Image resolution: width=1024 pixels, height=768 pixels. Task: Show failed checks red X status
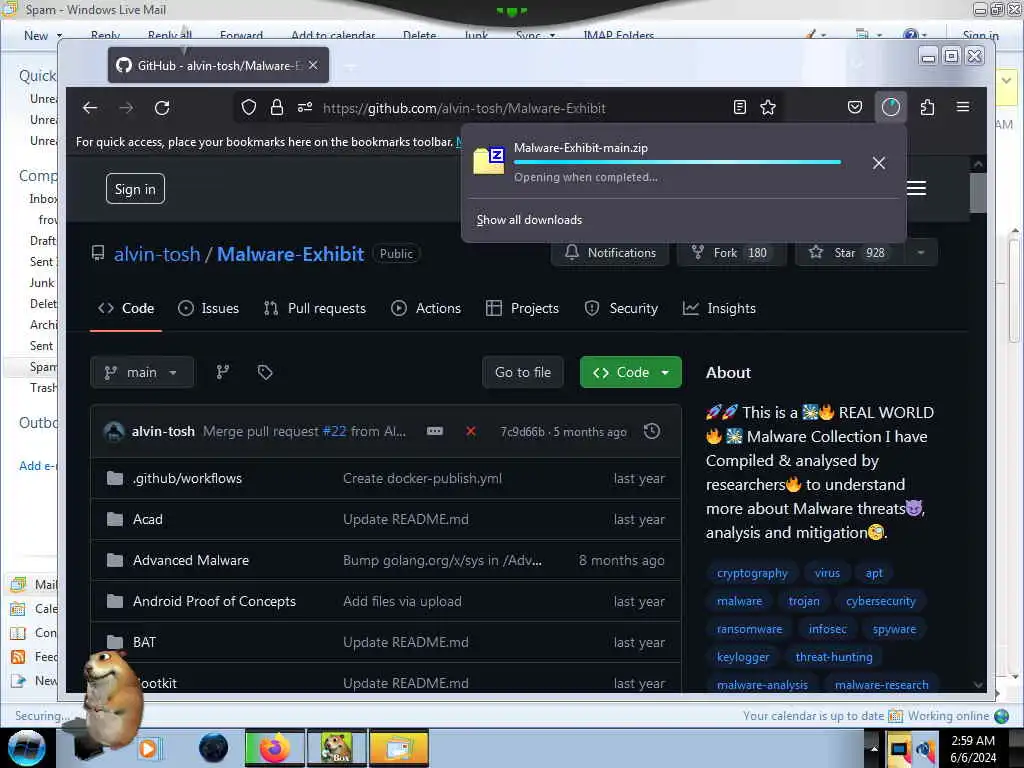[471, 431]
